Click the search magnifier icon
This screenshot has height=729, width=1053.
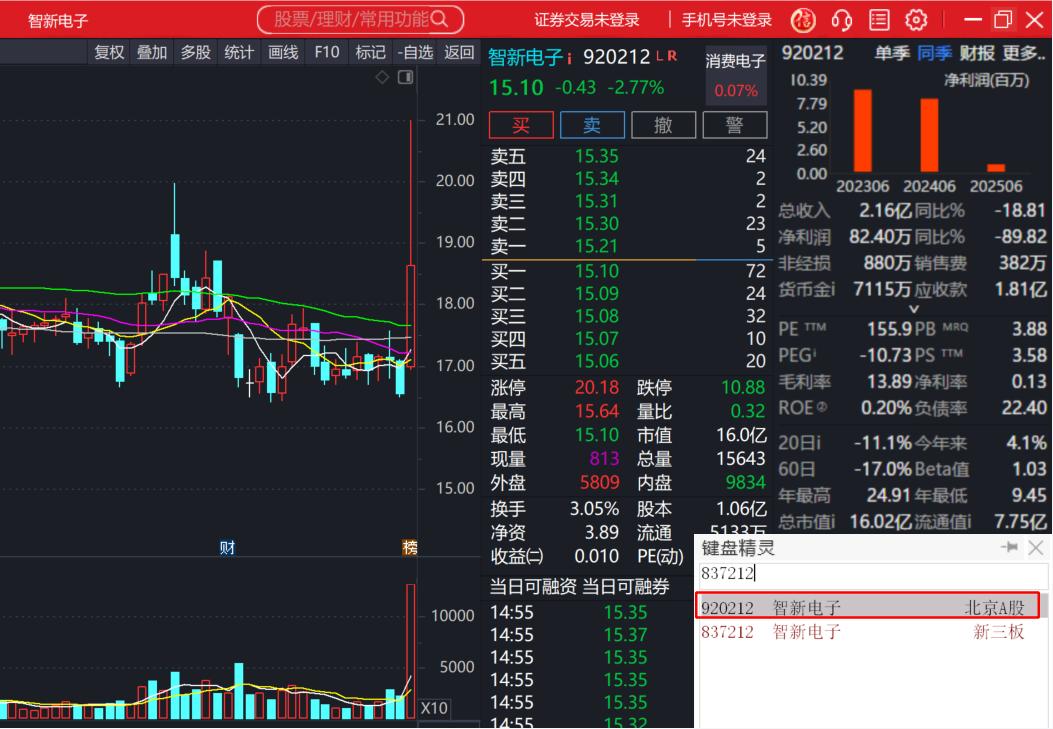click(439, 19)
